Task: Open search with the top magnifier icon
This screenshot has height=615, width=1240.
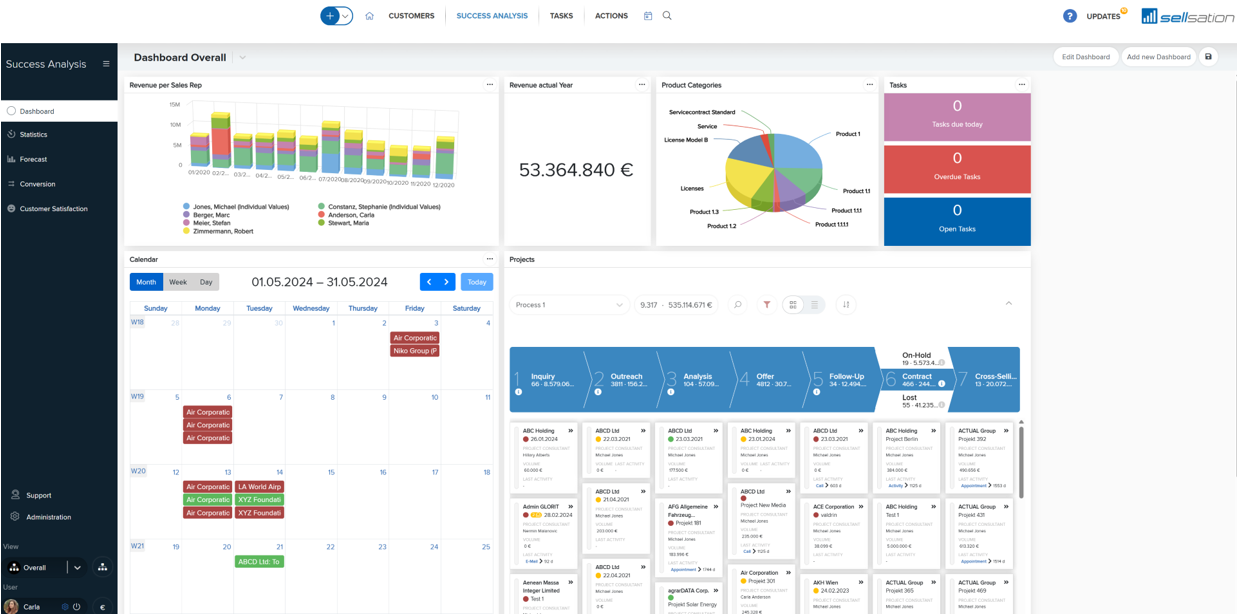Action: pos(667,16)
